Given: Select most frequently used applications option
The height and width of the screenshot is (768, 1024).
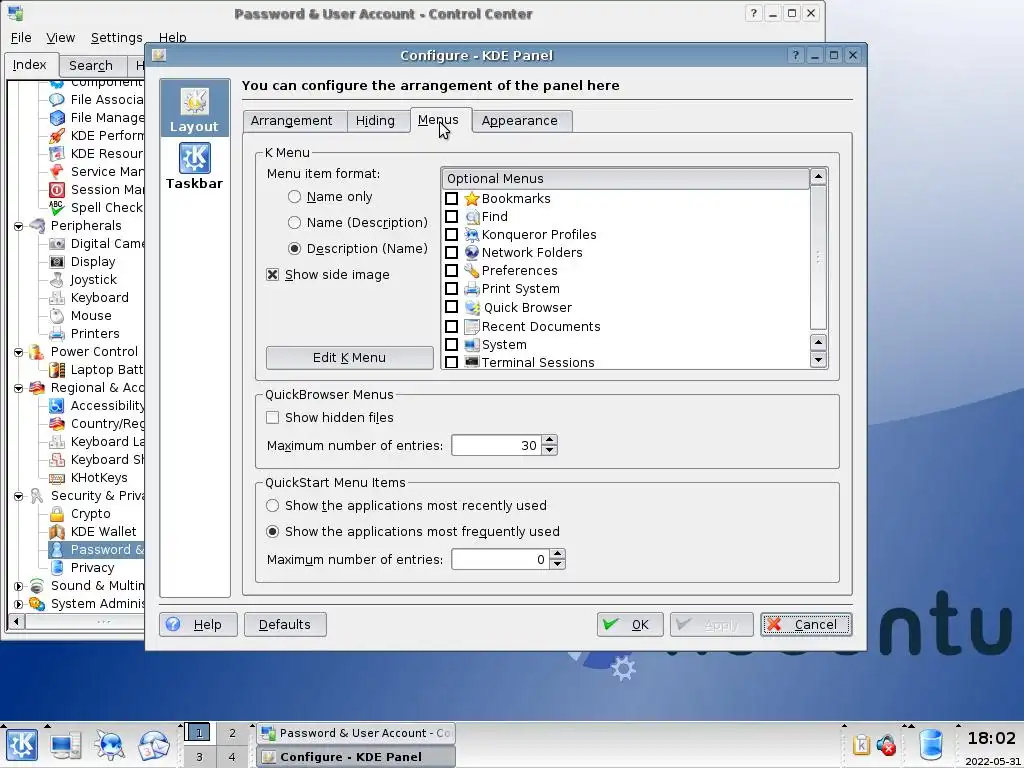Looking at the screenshot, I should click(x=272, y=532).
